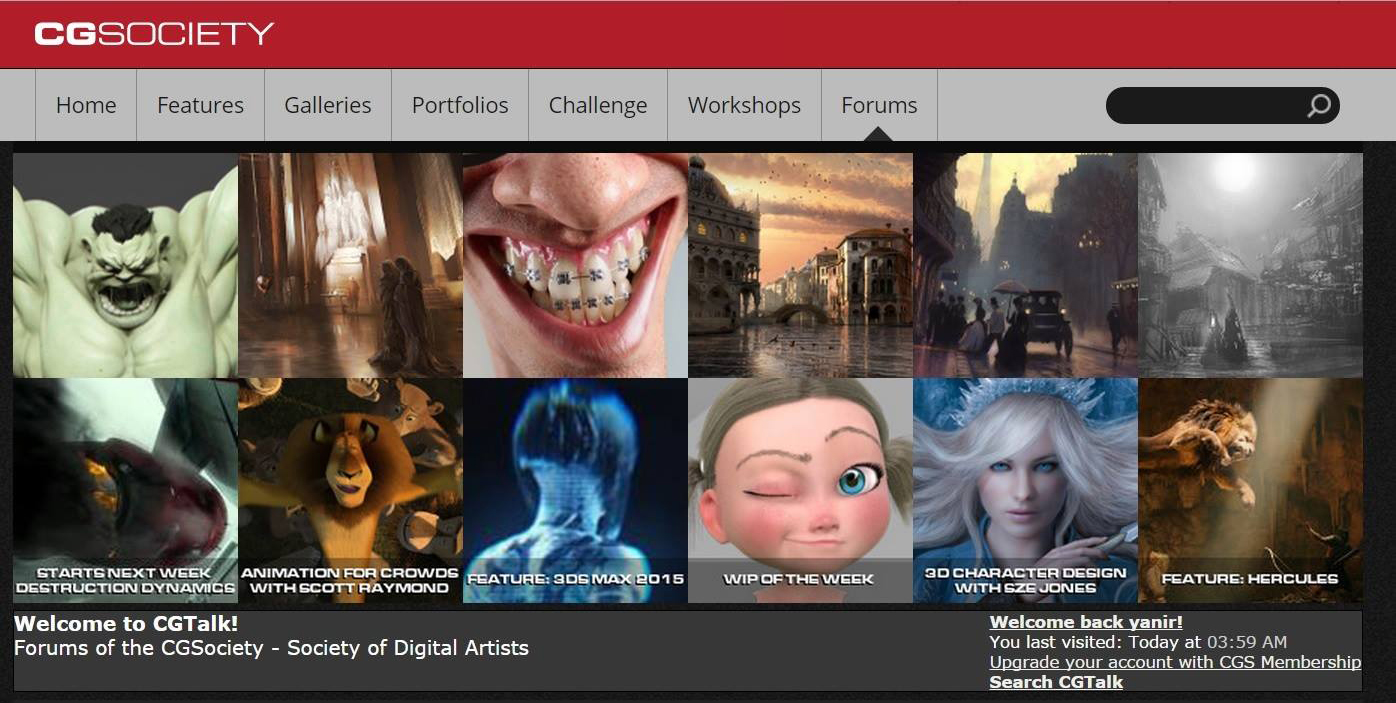1396x703 pixels.
Task: View the WIP of the Week tile
Action: (800, 490)
